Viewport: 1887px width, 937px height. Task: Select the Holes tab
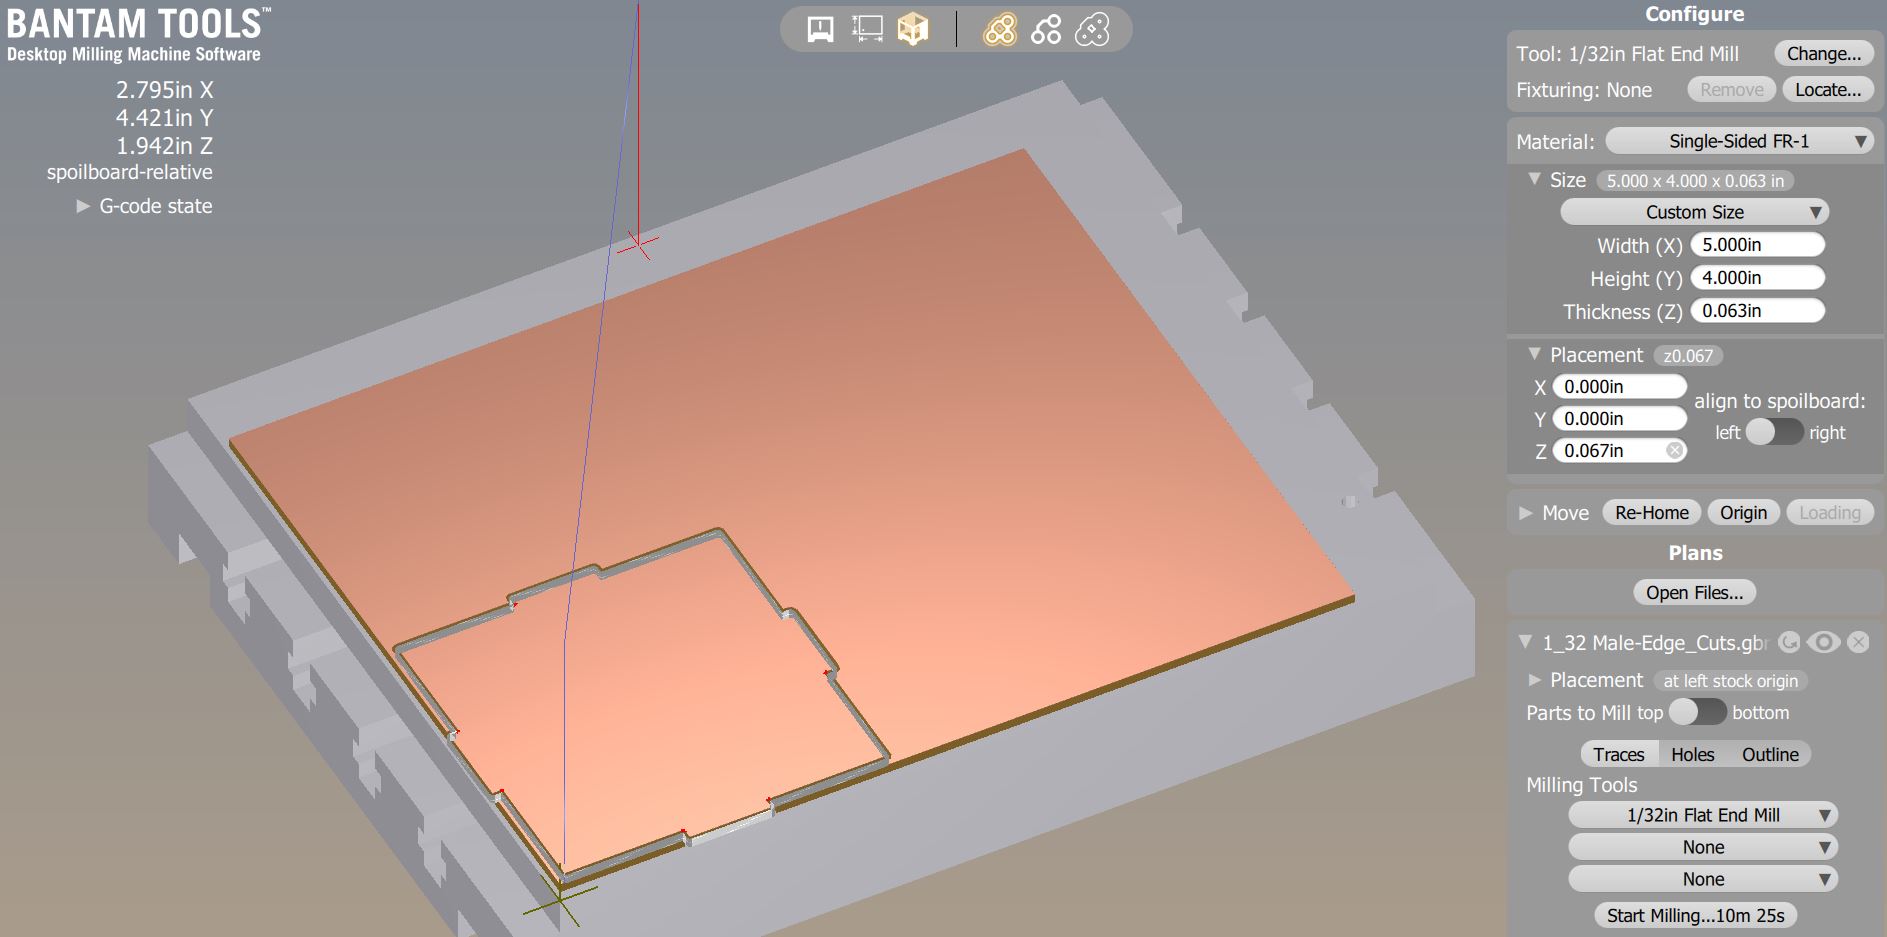pos(1692,754)
